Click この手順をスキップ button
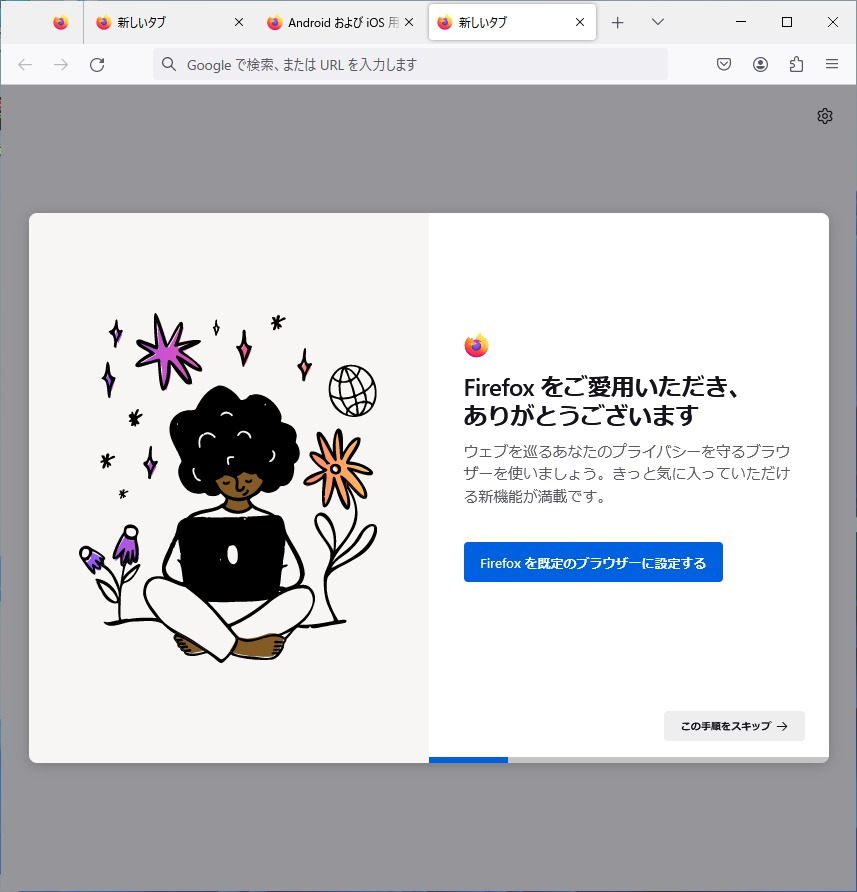 click(734, 726)
